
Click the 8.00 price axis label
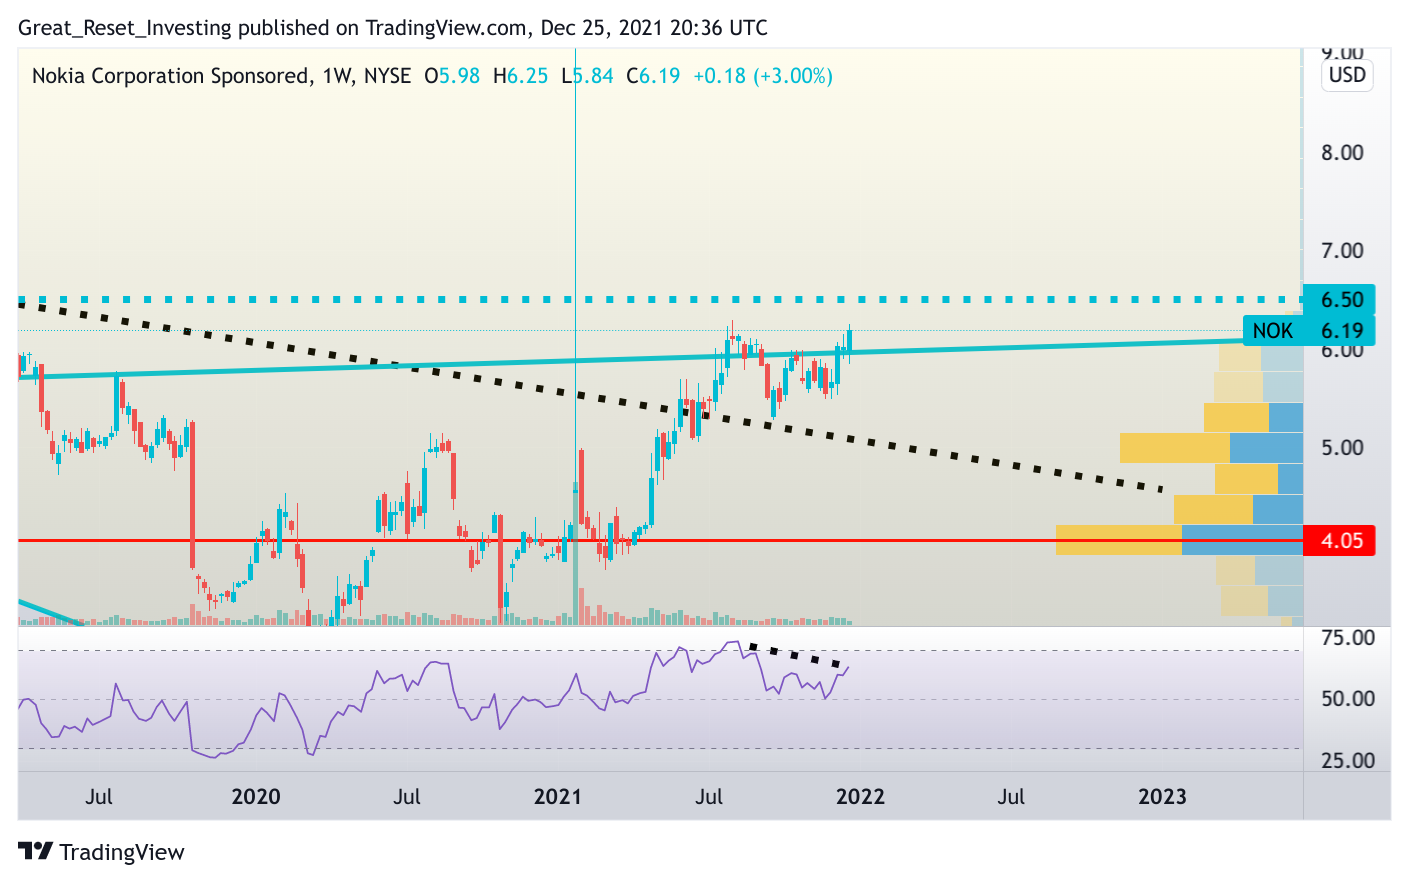tap(1342, 153)
